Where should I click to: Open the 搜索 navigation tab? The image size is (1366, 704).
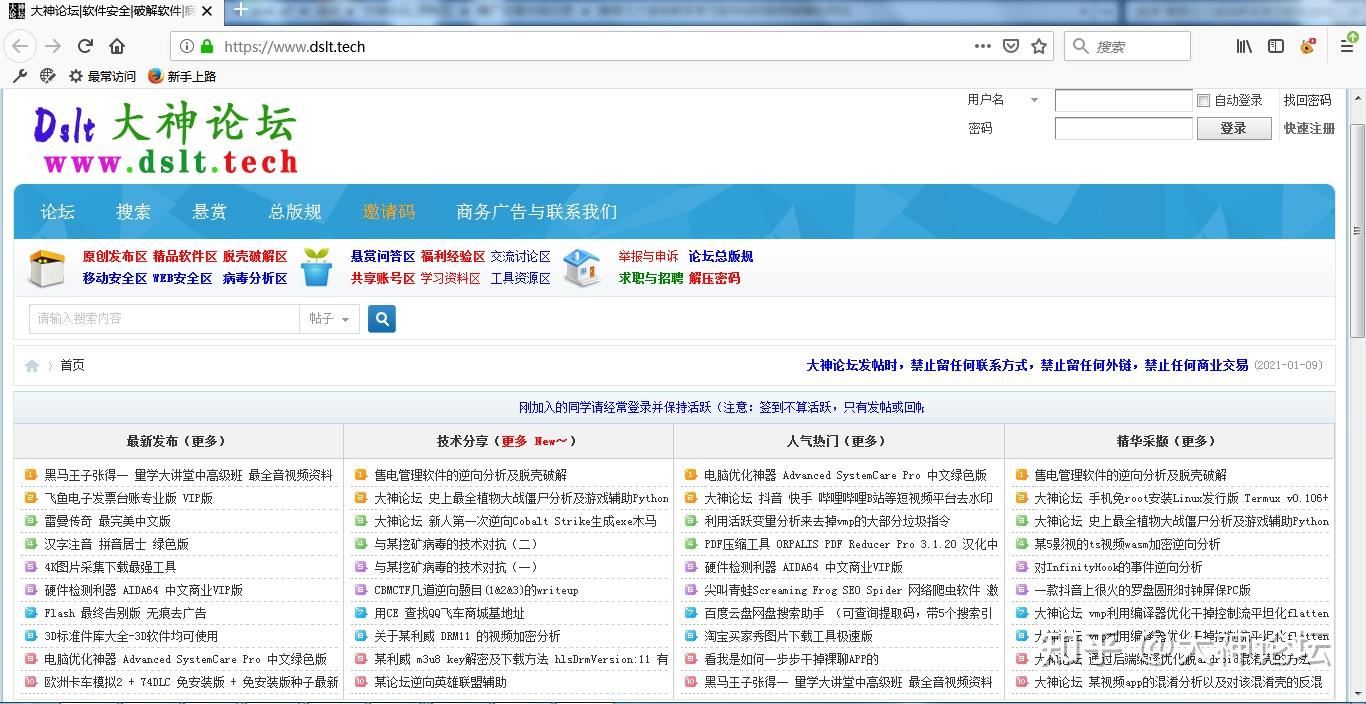[133, 212]
